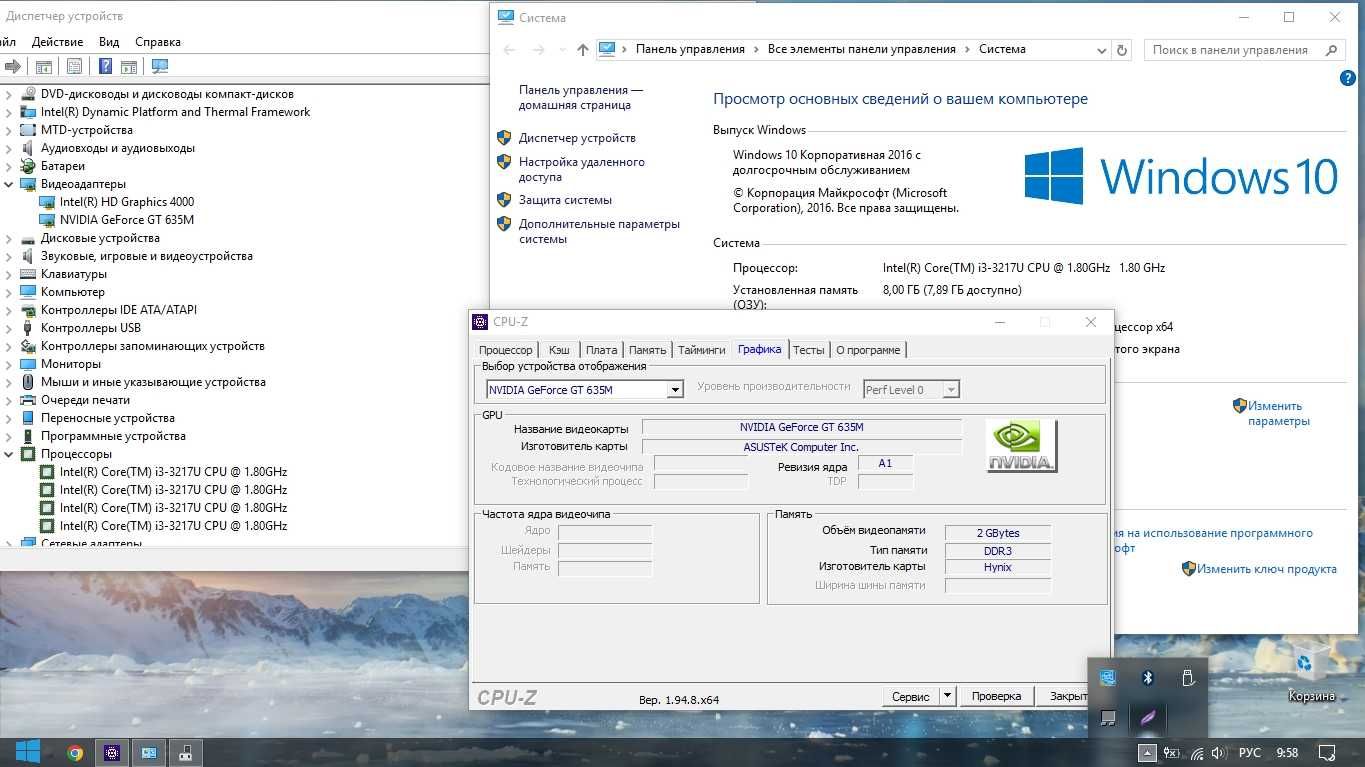Expand the DVD-дисководы tree node

click(9, 94)
